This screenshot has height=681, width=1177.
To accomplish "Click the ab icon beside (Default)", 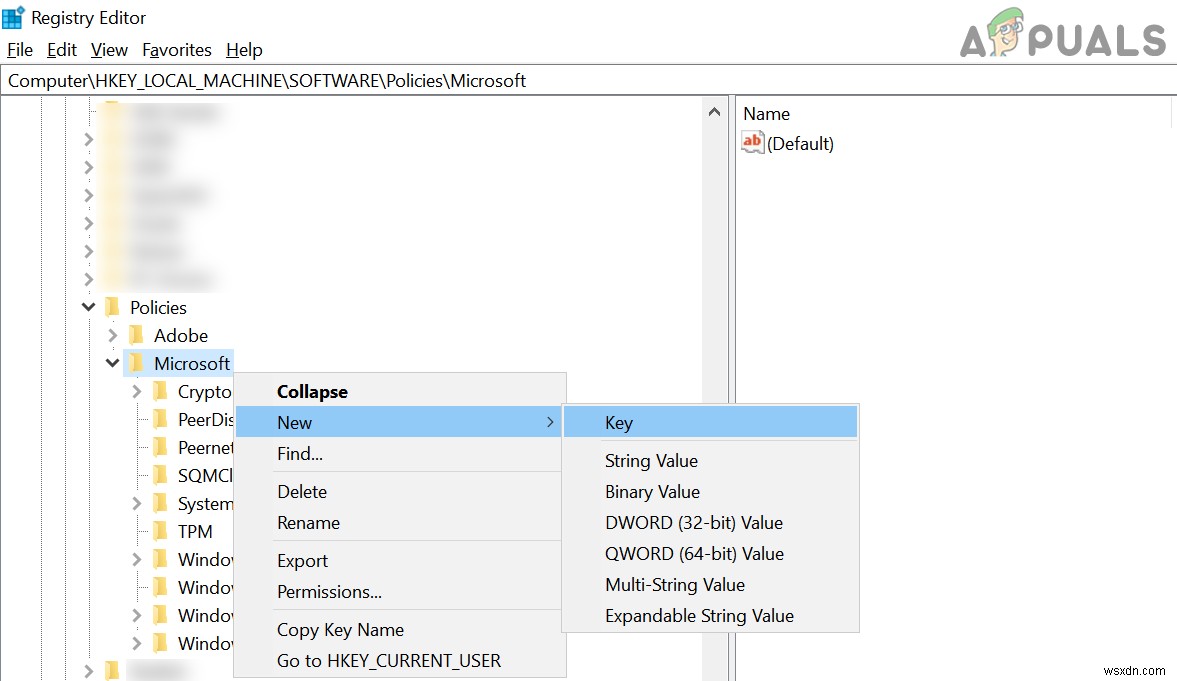I will coord(752,142).
